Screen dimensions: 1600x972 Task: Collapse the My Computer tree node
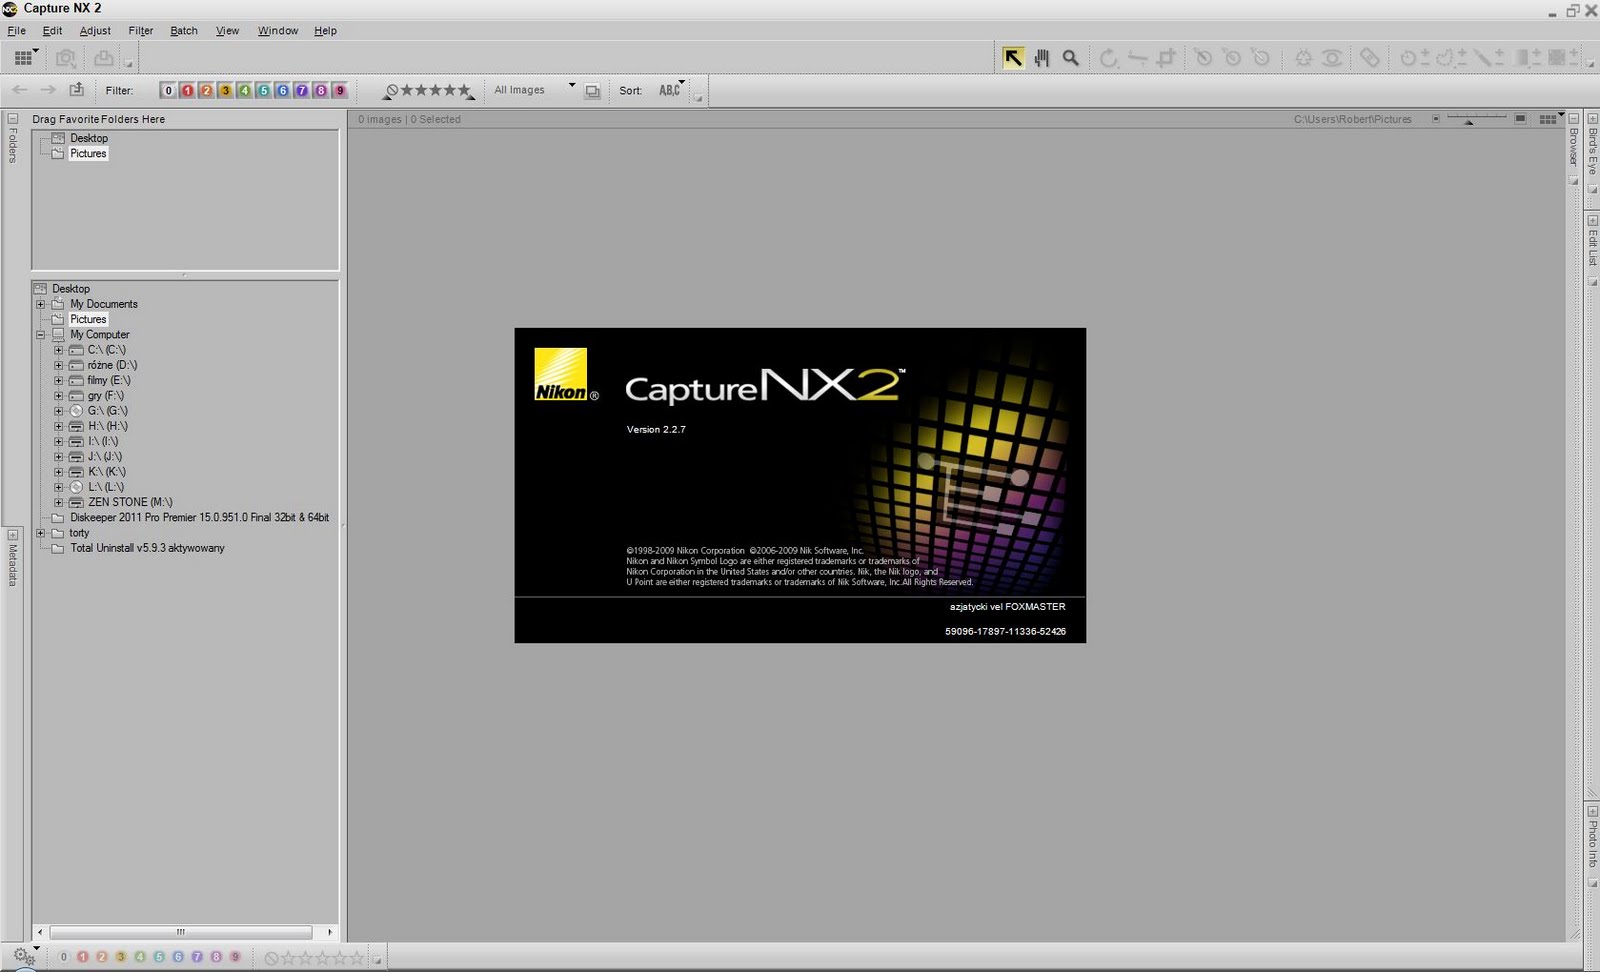41,335
